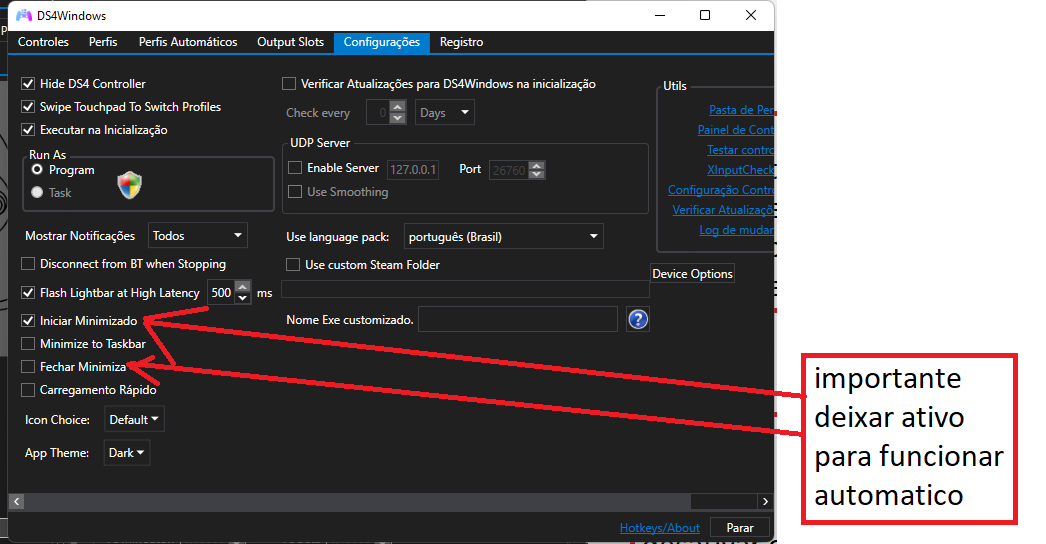Increase the UDP Port stepper
The width and height of the screenshot is (1046, 544).
537,164
